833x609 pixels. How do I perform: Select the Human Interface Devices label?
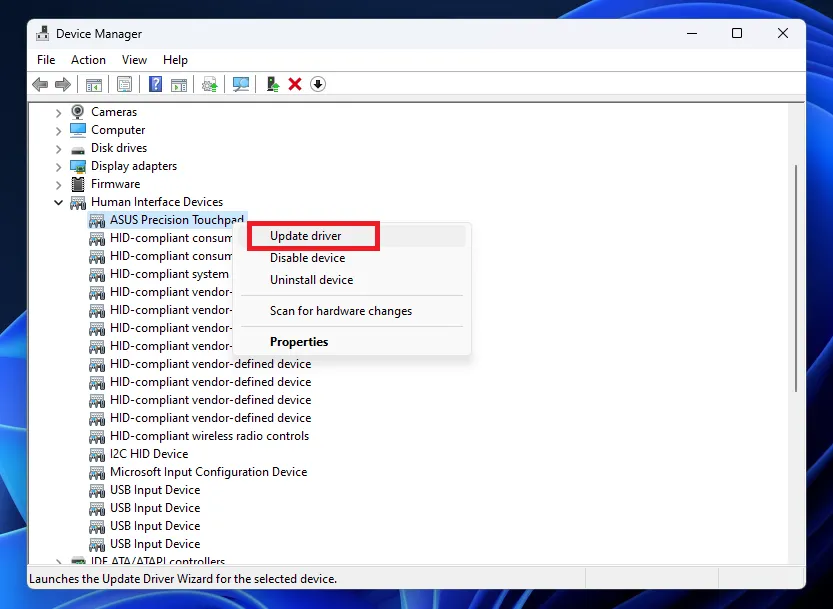coord(157,202)
